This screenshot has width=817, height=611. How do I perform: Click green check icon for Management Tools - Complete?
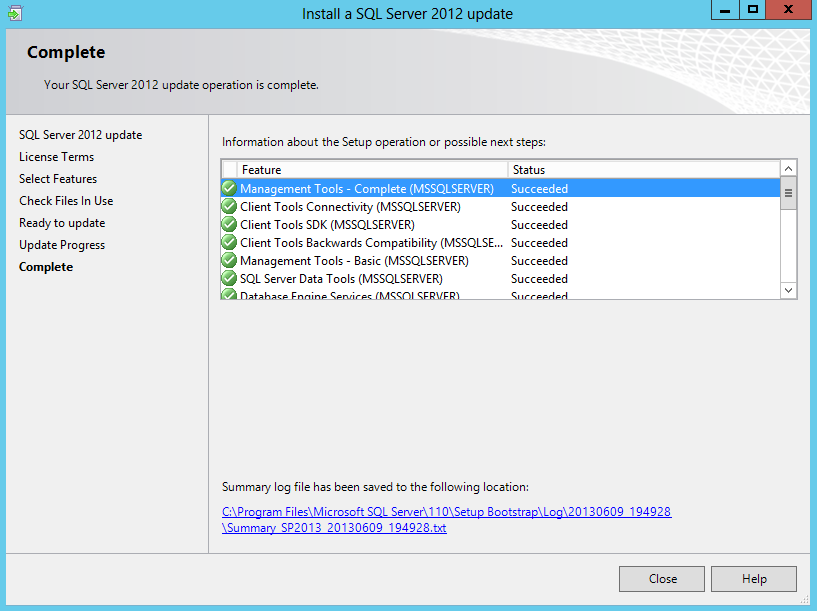point(229,188)
